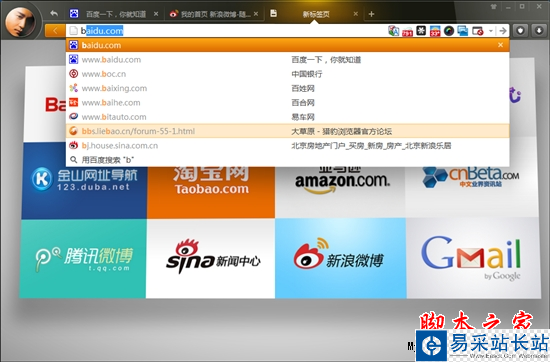Image resolution: width=550 pixels, height=362 pixels.
Task: Open the security shield button
Action: tap(520, 31)
